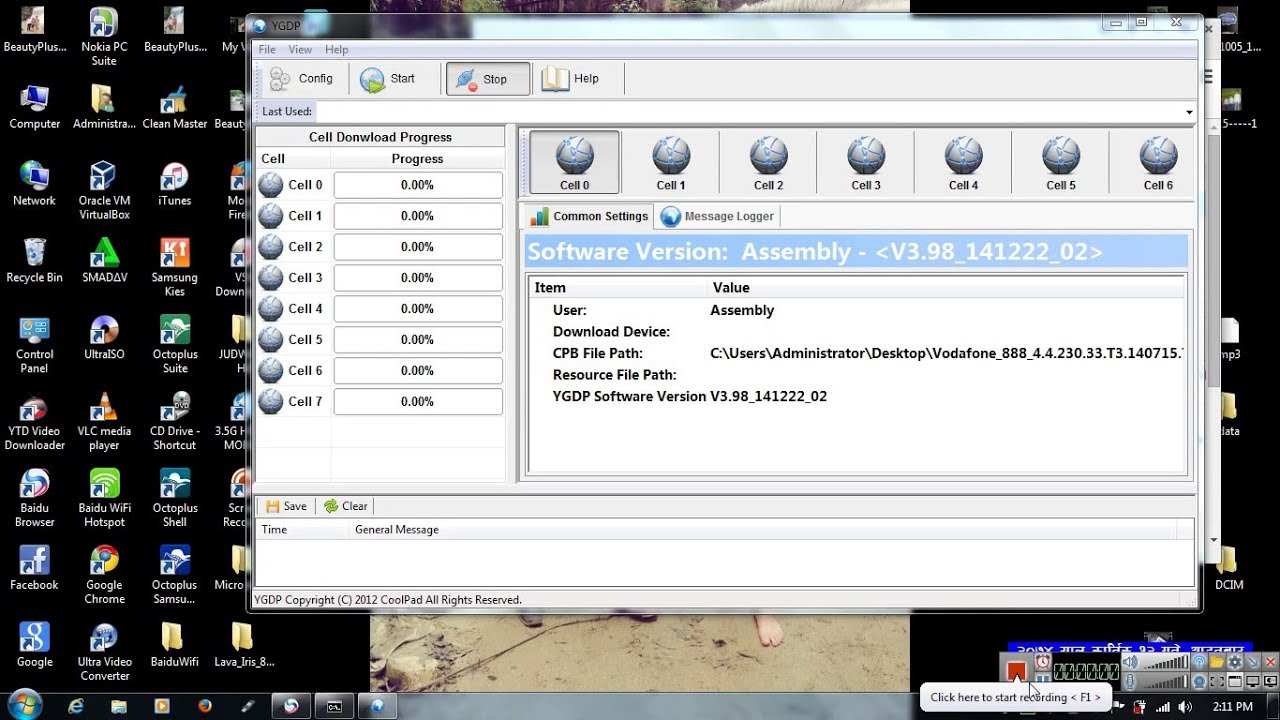Click the Item column header
This screenshot has height=720, width=1280.
[617, 288]
